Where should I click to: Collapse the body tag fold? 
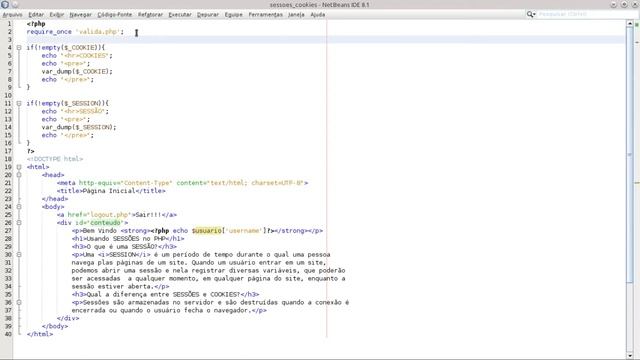pyautogui.click(x=19, y=207)
